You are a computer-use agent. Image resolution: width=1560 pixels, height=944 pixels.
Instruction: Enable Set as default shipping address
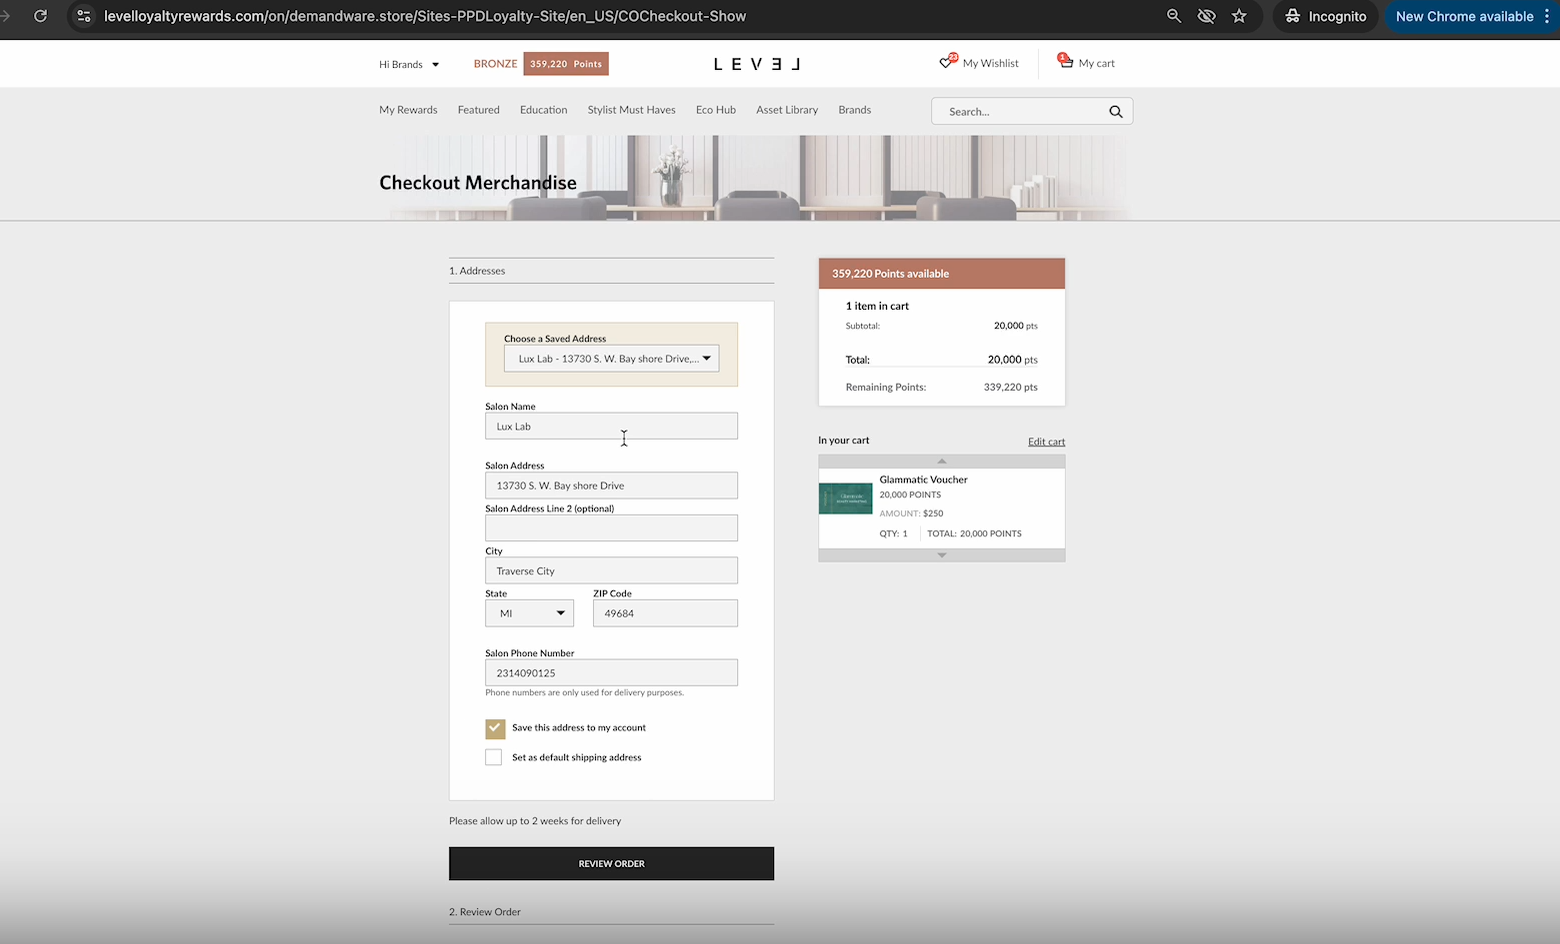tap(494, 757)
